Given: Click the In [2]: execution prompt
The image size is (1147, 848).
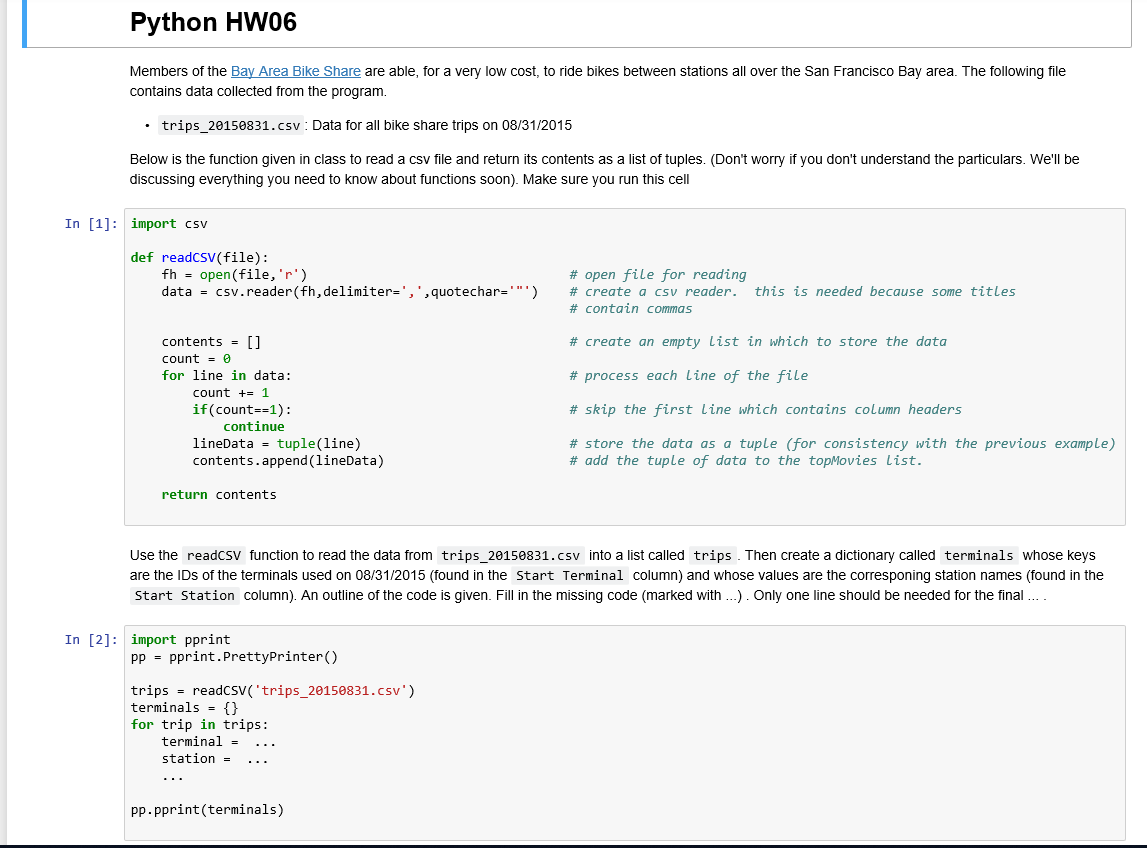Looking at the screenshot, I should click(89, 640).
